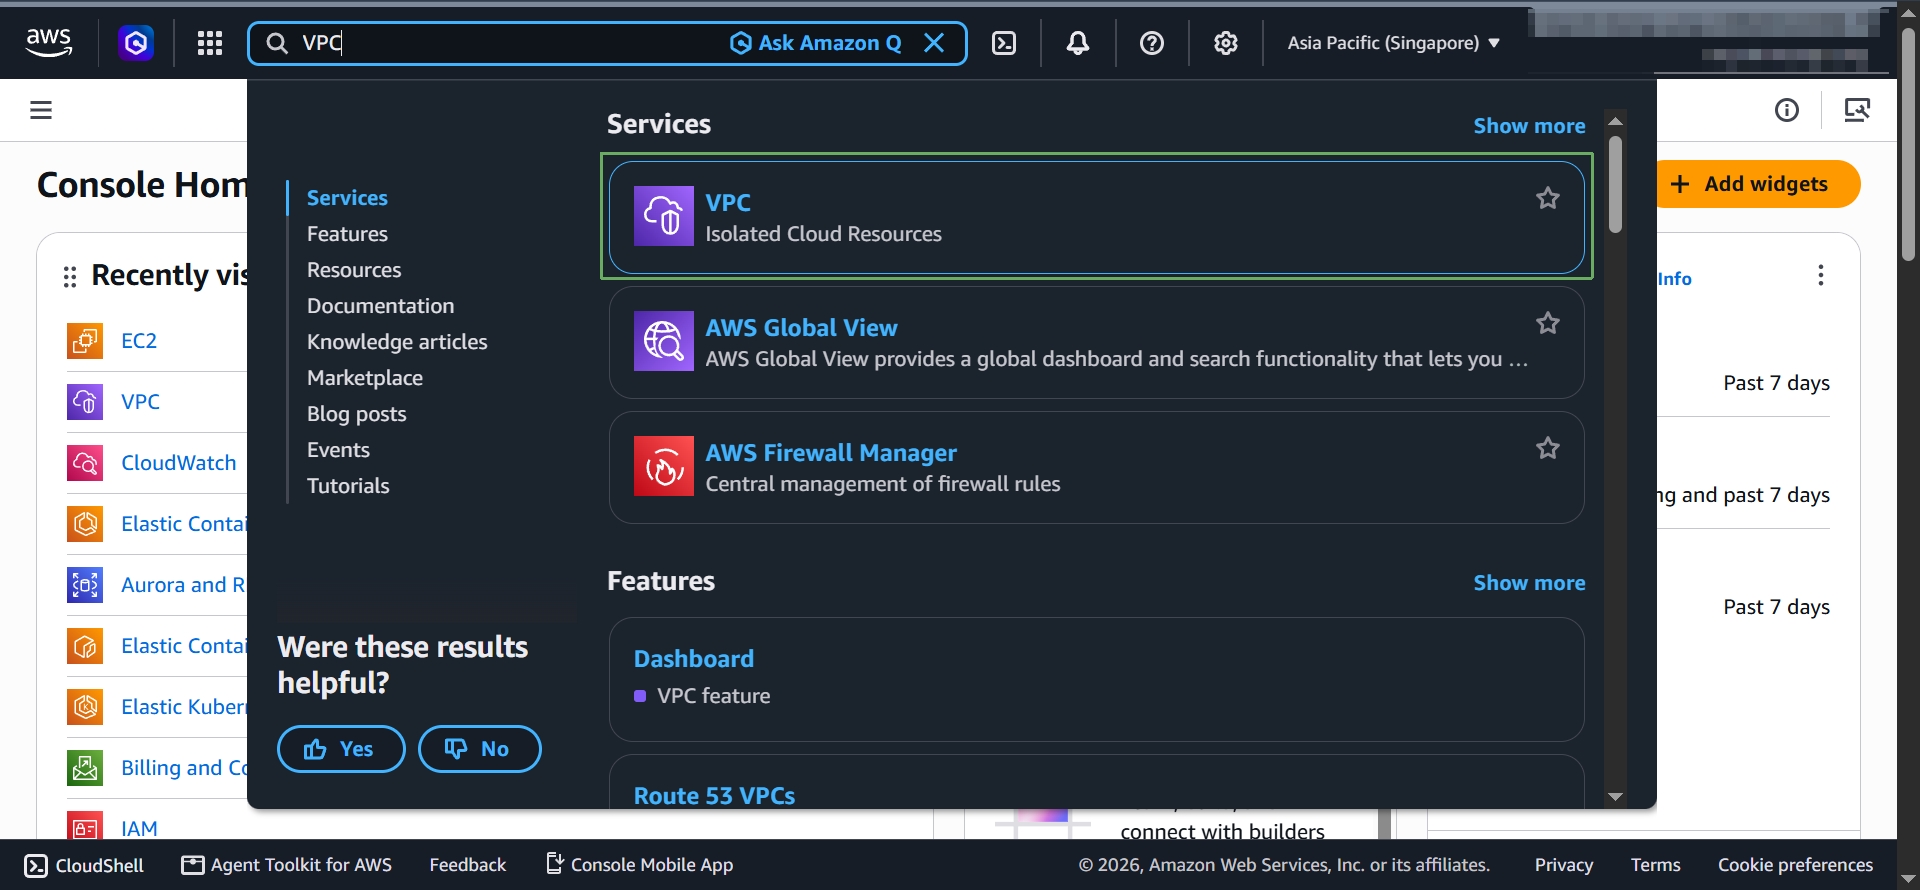Clear the search with the X icon
1920x890 pixels.
[934, 43]
